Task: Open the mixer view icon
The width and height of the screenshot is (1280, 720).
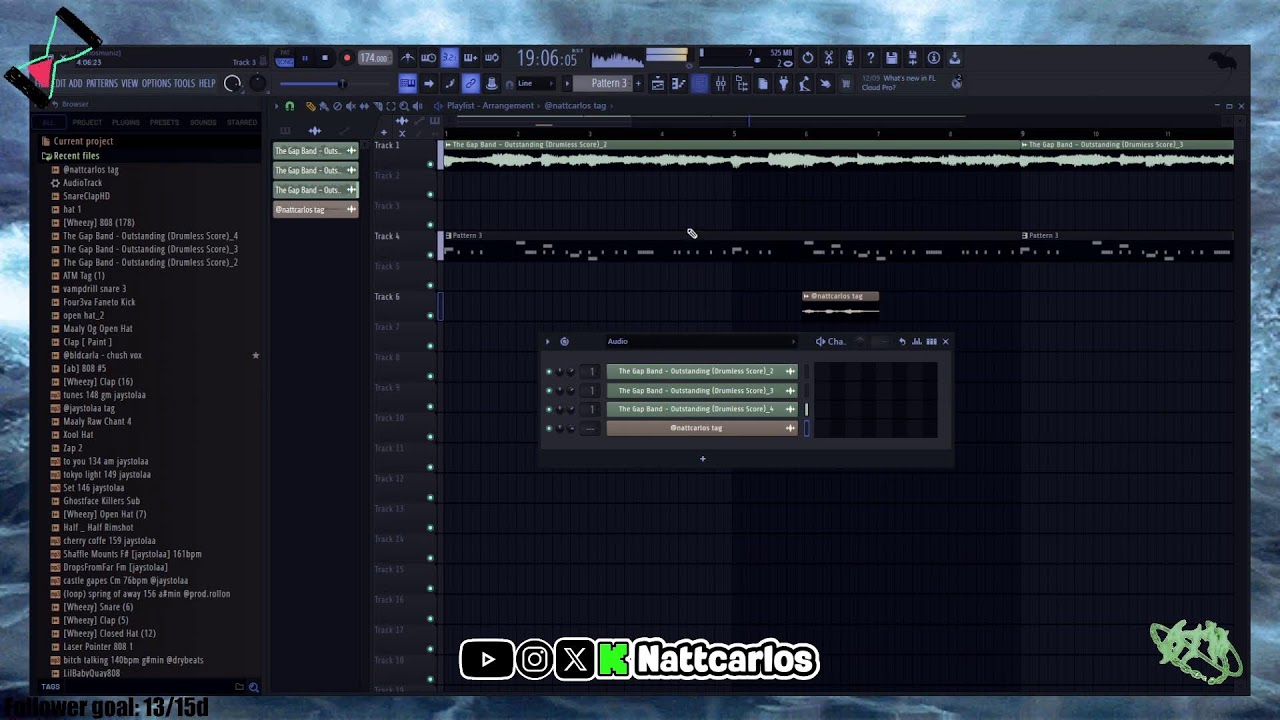Action: click(x=720, y=84)
